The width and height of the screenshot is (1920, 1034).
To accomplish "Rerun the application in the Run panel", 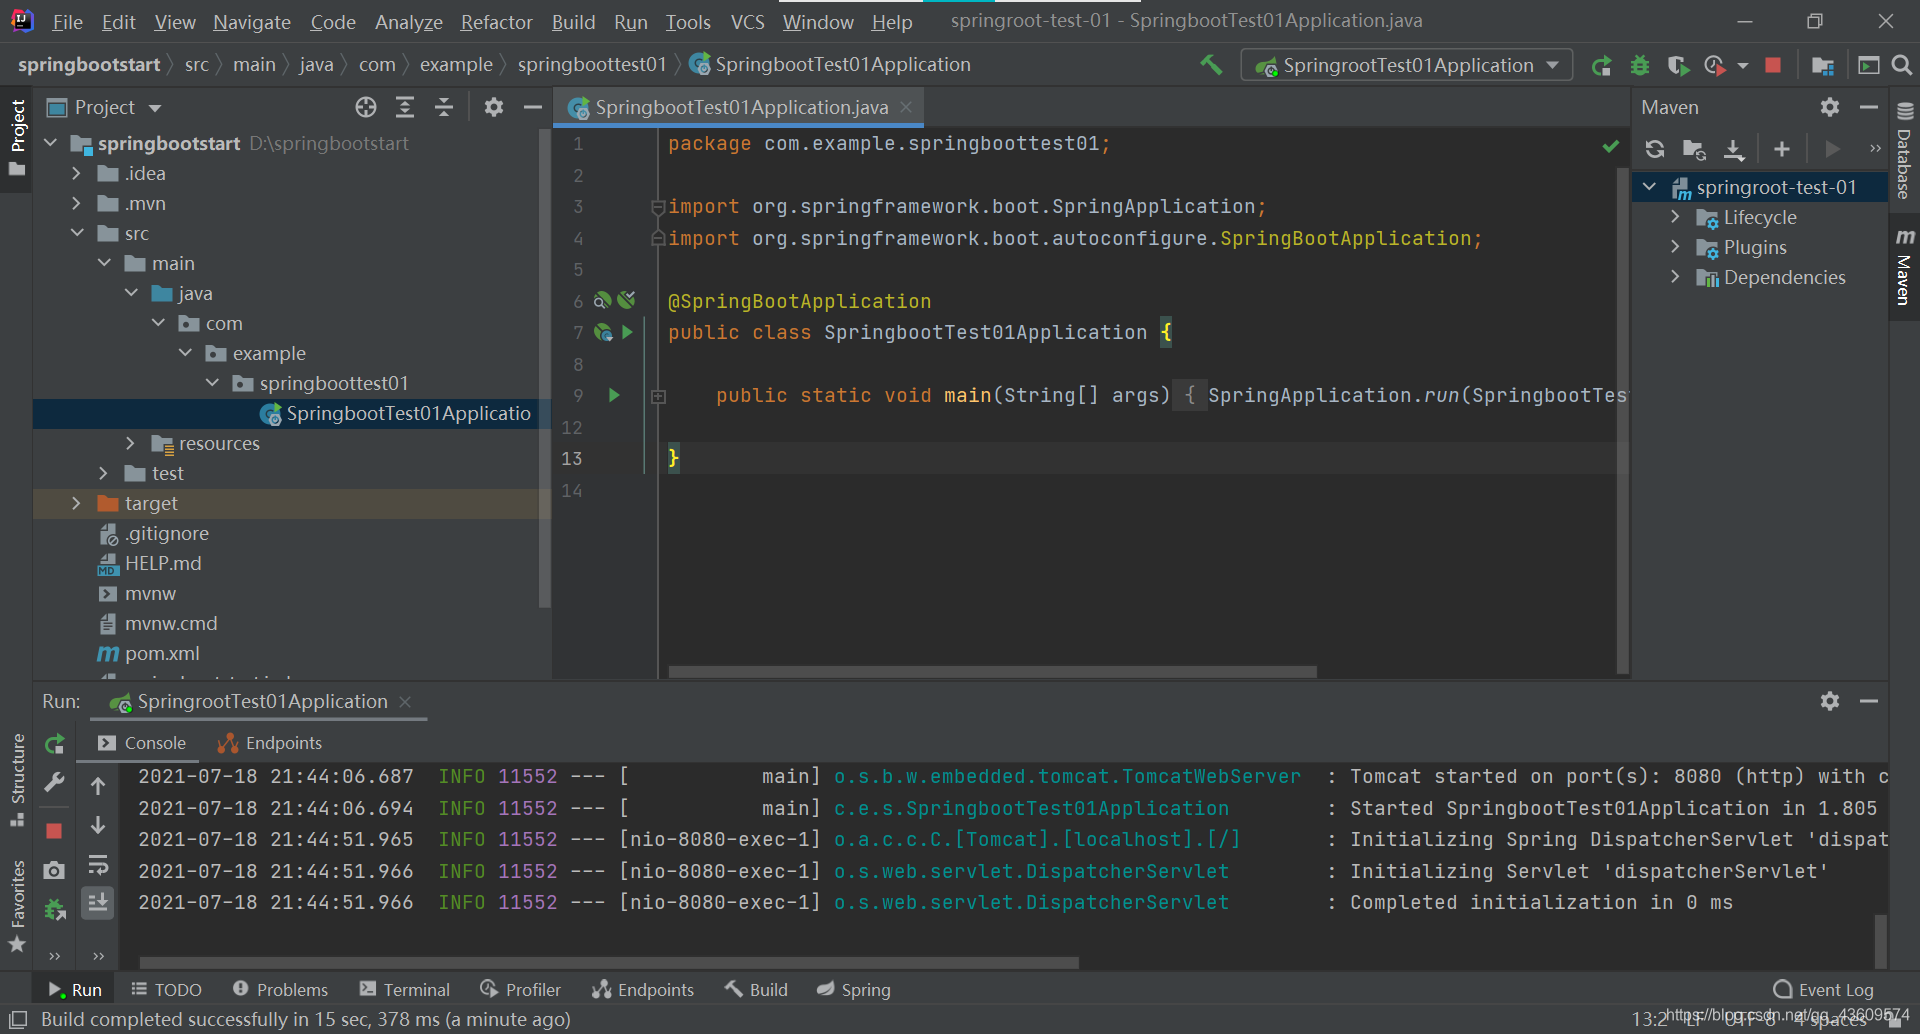I will click(55, 744).
